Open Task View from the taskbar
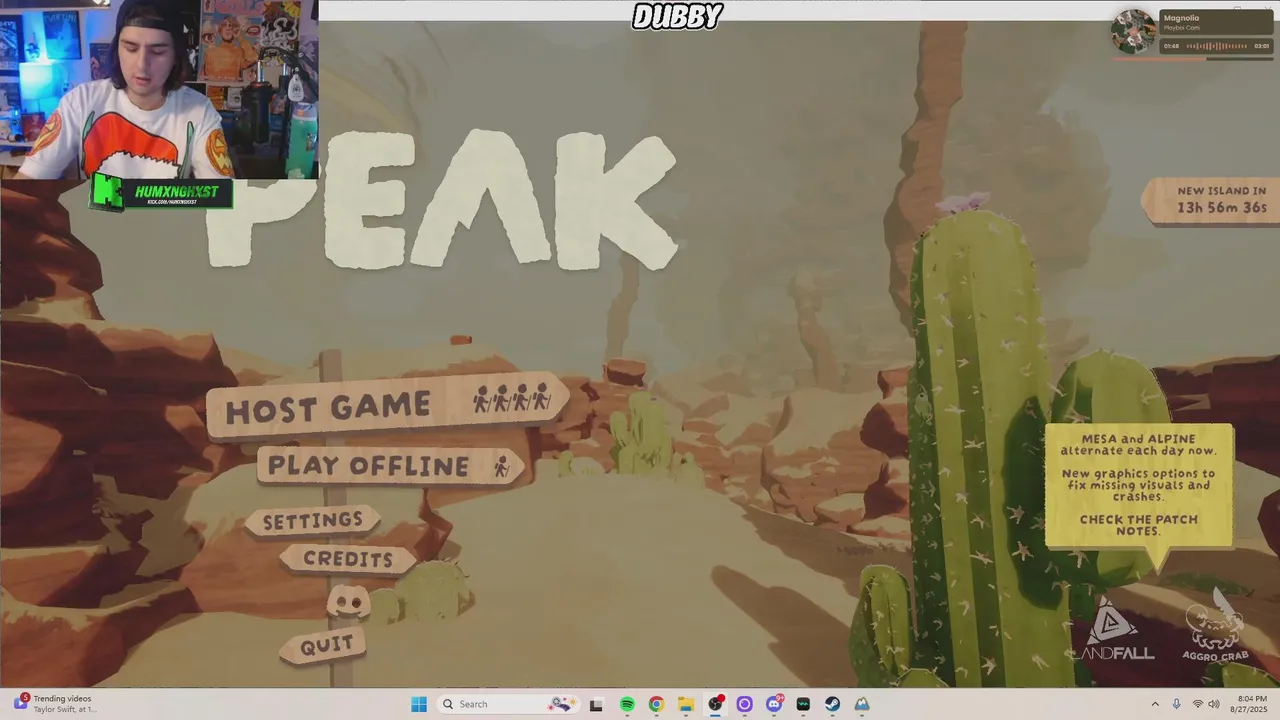Viewport: 1280px width, 720px height. pyautogui.click(x=596, y=704)
